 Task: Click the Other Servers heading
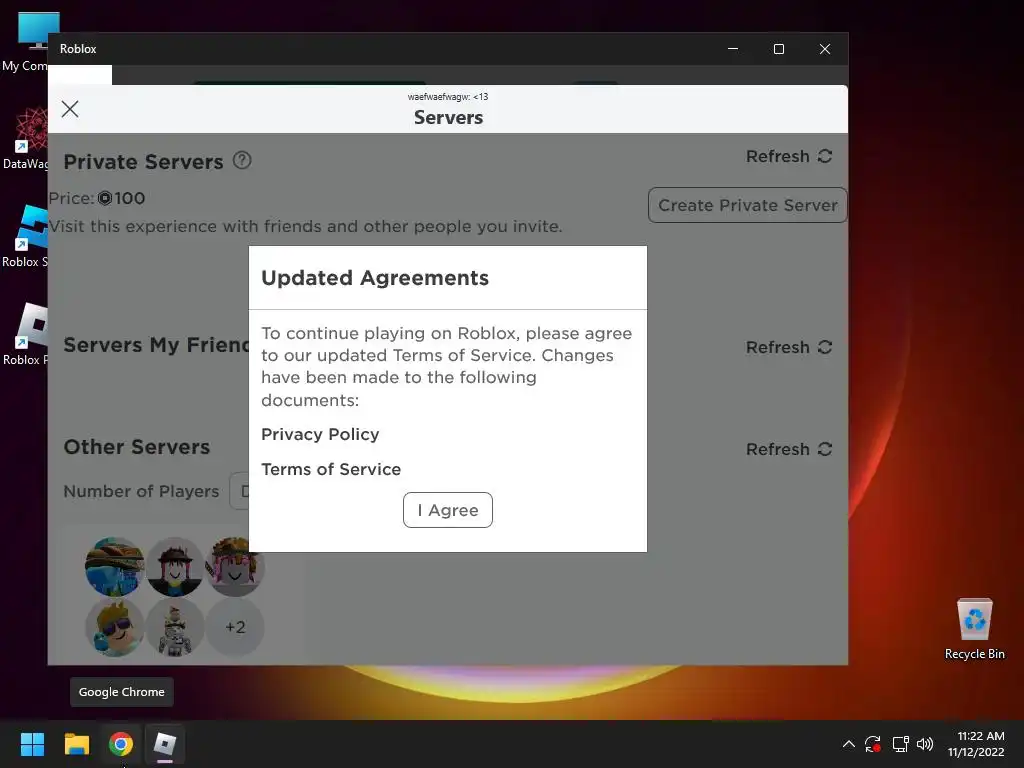pyautogui.click(x=136, y=447)
